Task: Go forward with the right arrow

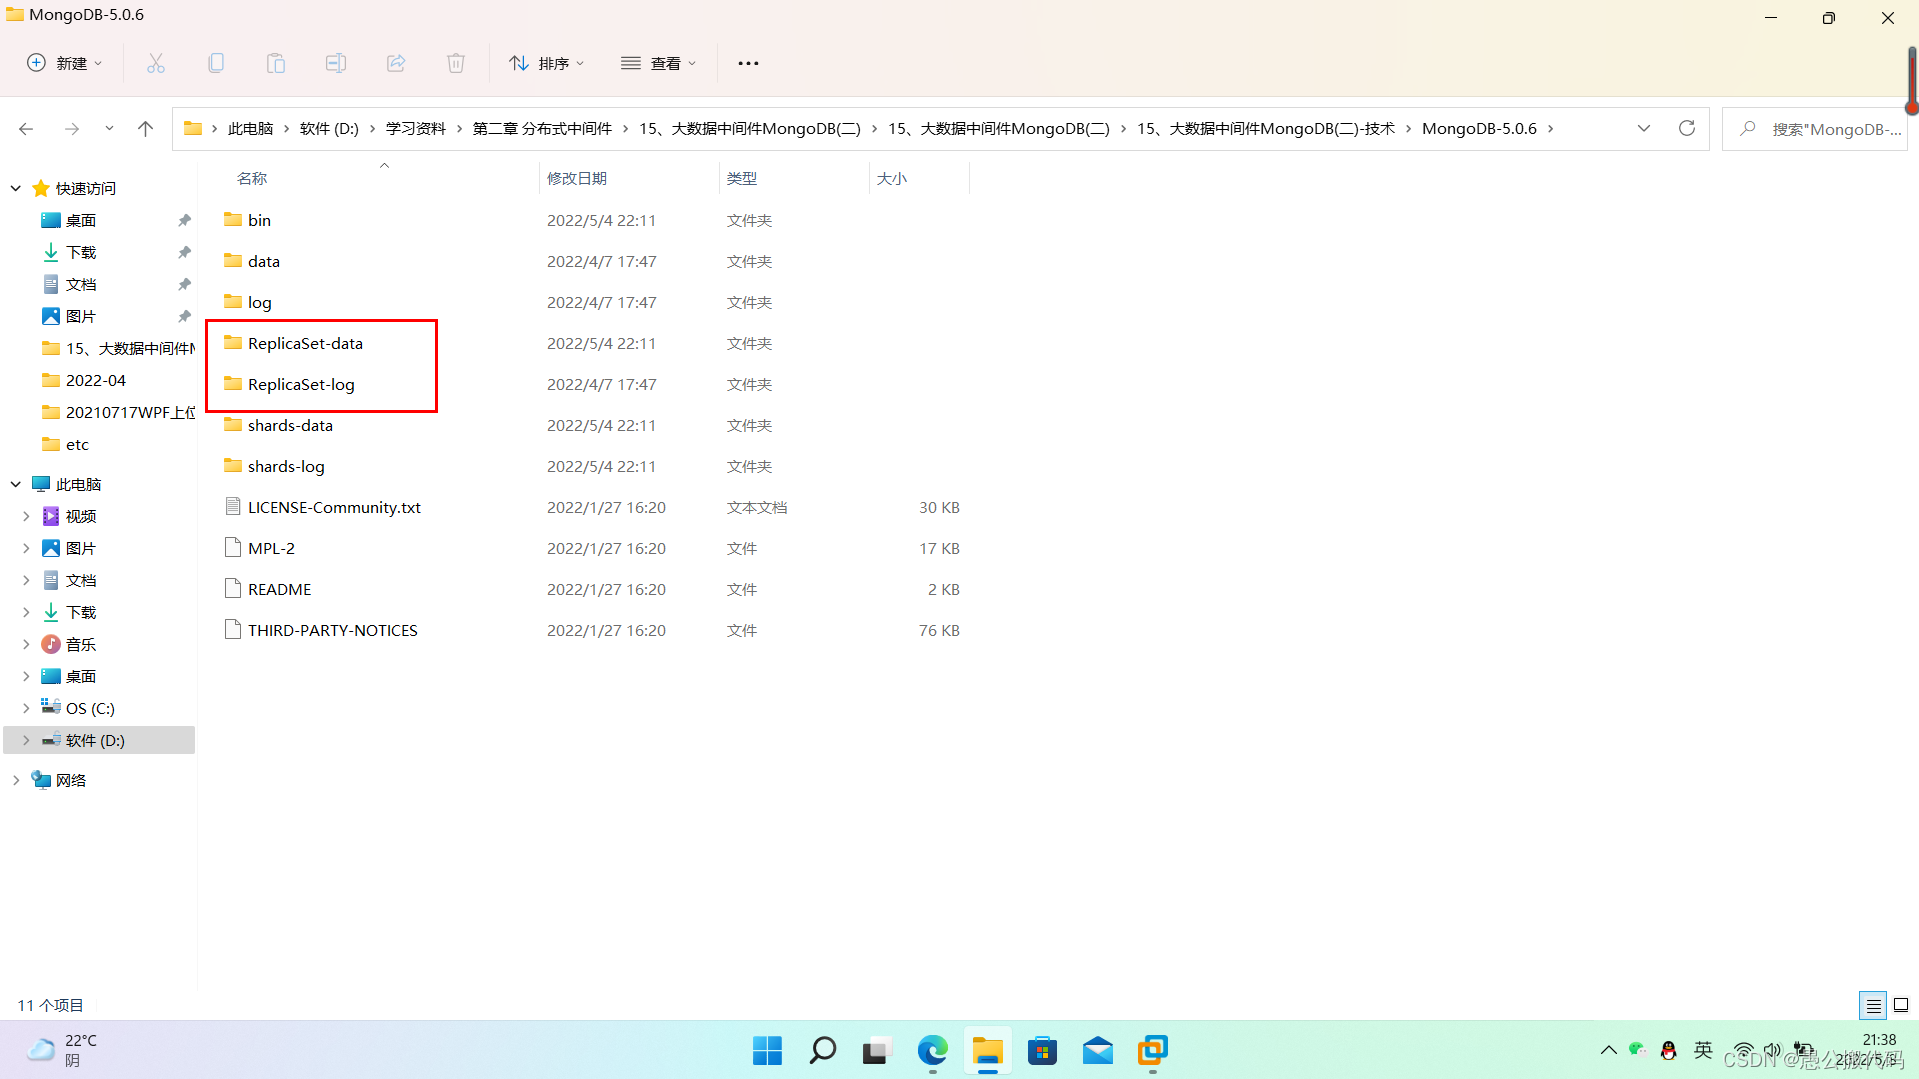Action: pos(72,129)
